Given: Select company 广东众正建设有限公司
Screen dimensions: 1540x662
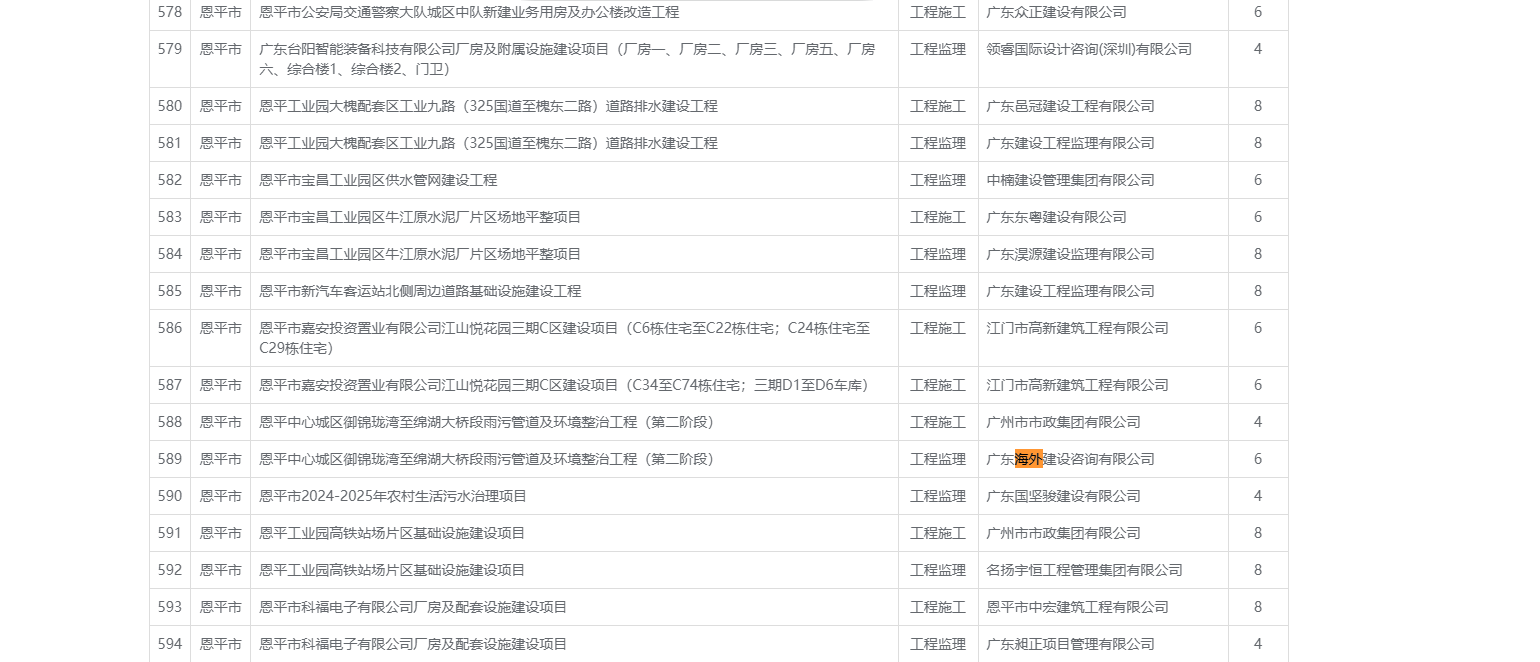Looking at the screenshot, I should [x=1056, y=12].
